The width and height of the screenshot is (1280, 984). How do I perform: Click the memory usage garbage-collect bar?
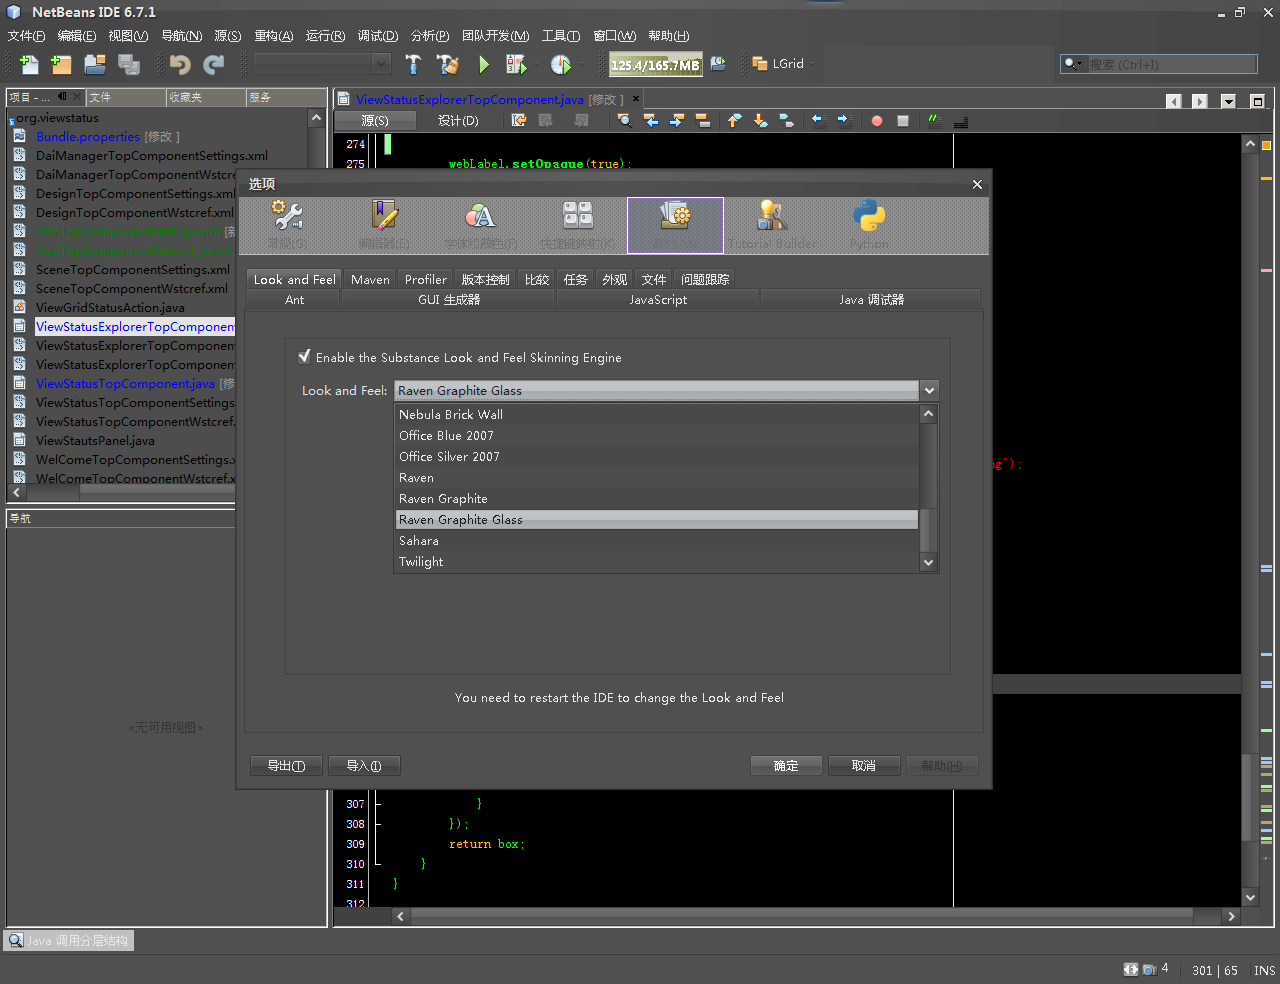point(656,65)
